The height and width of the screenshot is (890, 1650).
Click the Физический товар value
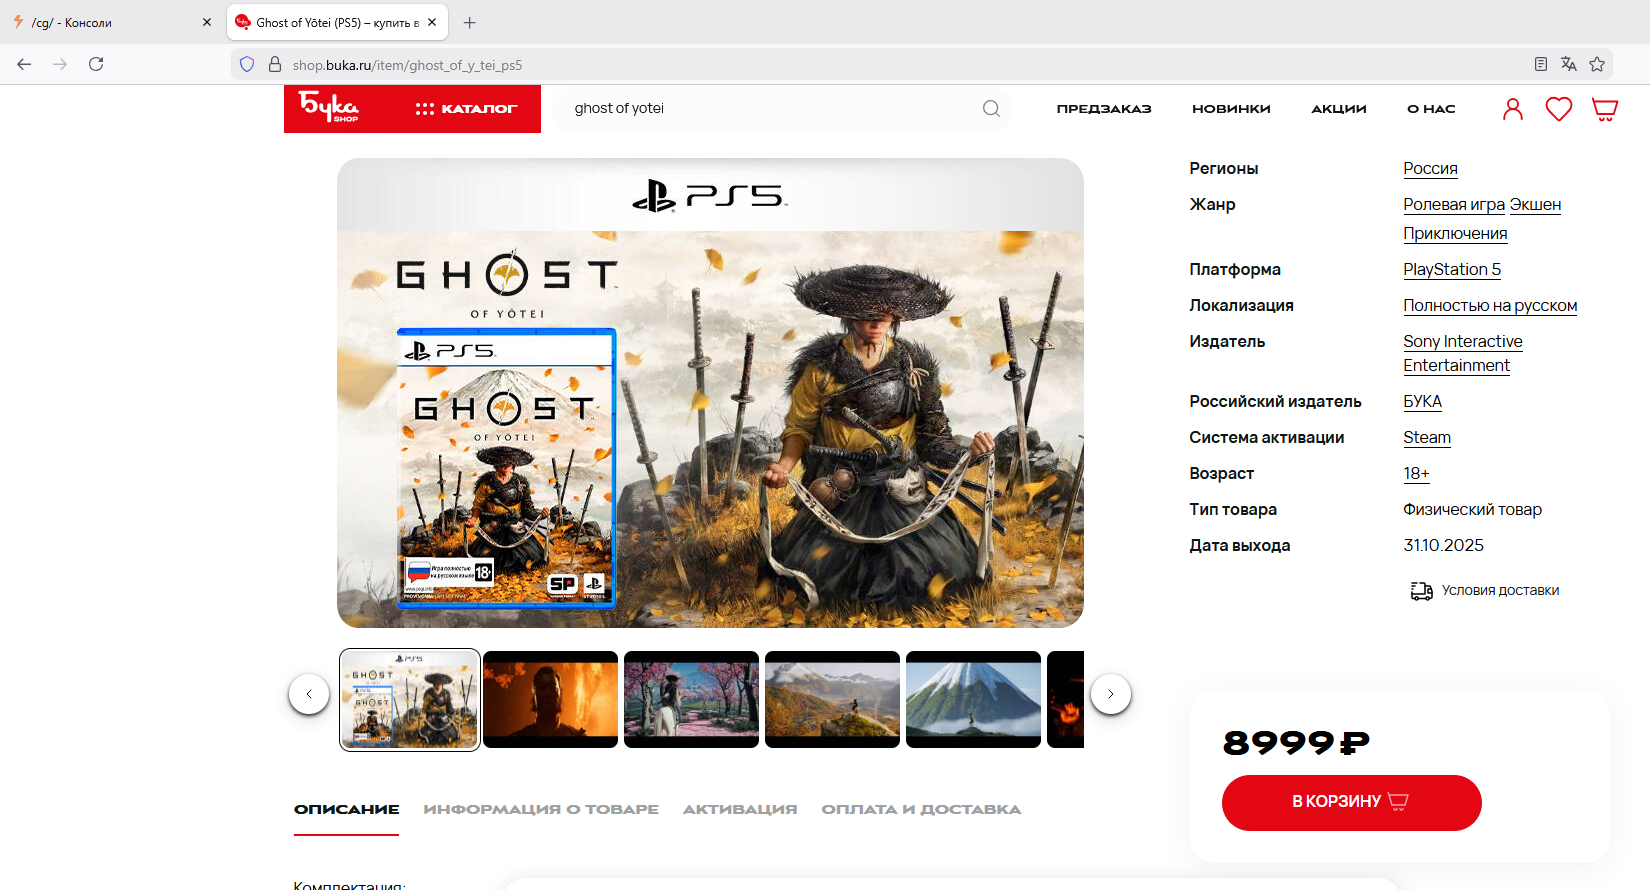pyautogui.click(x=1472, y=509)
